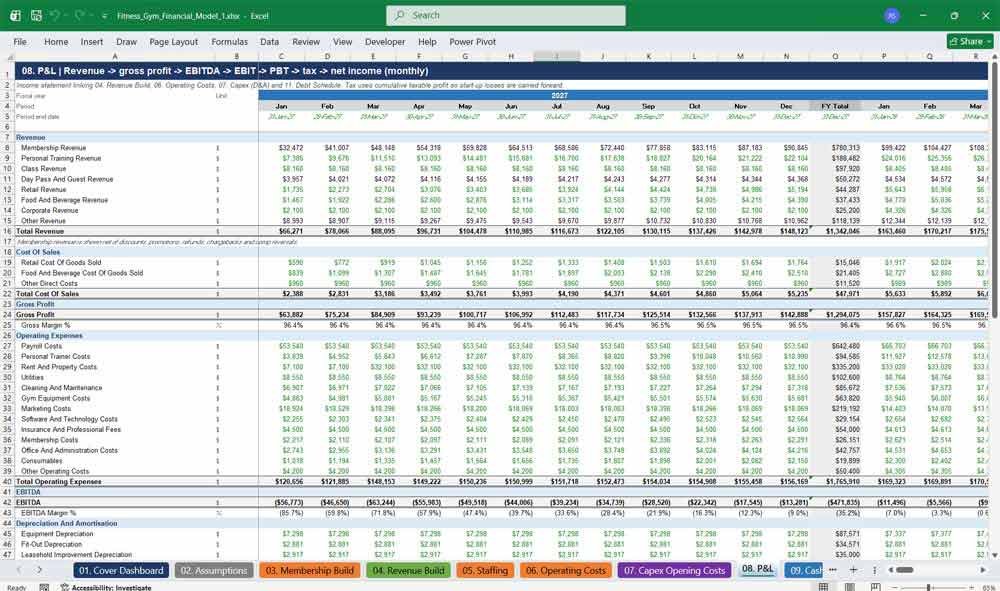Add a new sheet with the plus icon
The image size is (1000, 591).
853,570
